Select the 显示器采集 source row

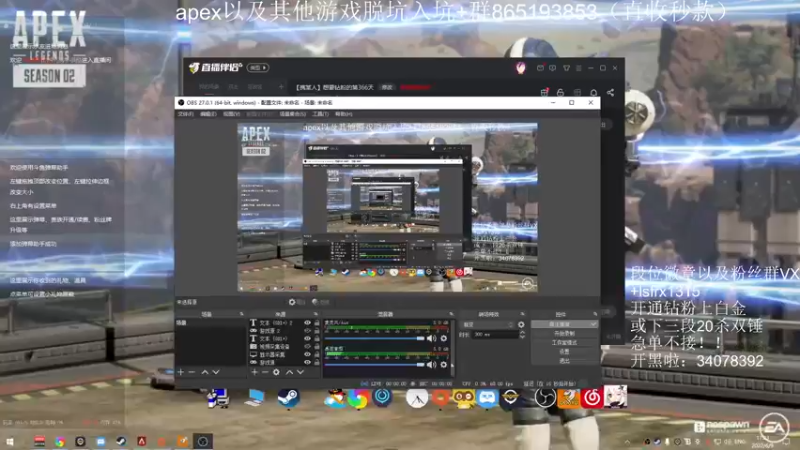pyautogui.click(x=285, y=354)
